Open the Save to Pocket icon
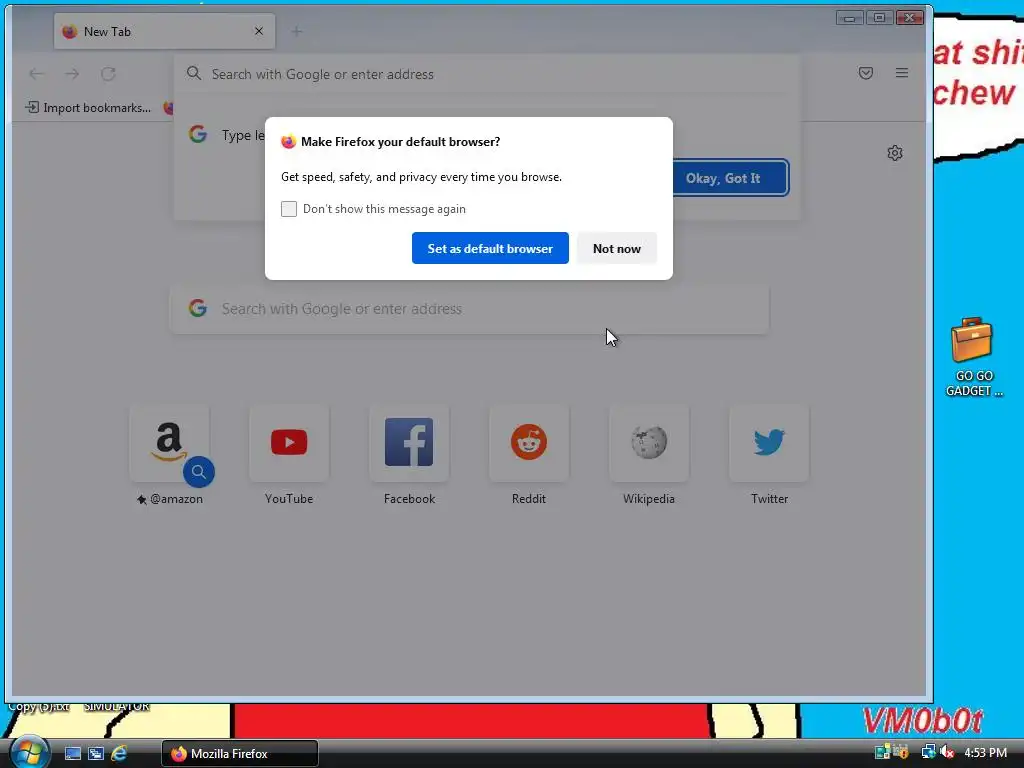1024x768 pixels. point(866,73)
